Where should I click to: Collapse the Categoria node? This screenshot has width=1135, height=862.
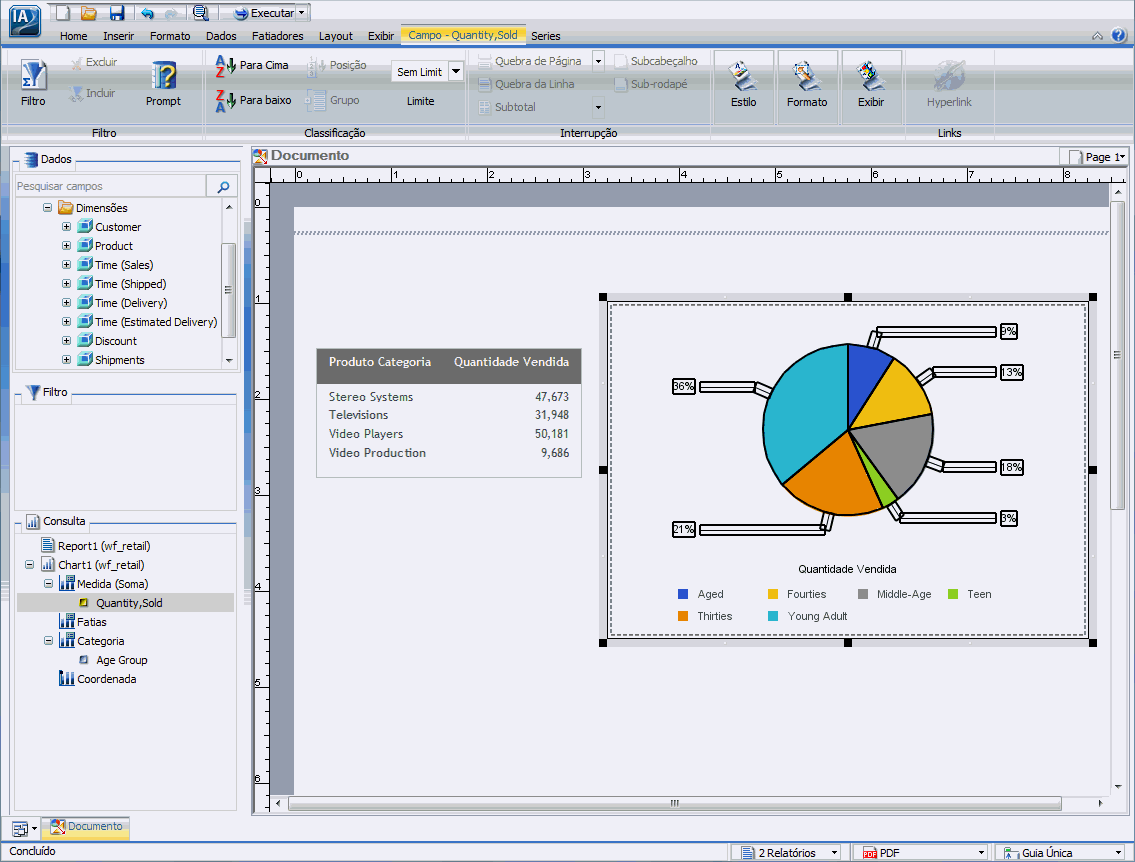tap(48, 641)
